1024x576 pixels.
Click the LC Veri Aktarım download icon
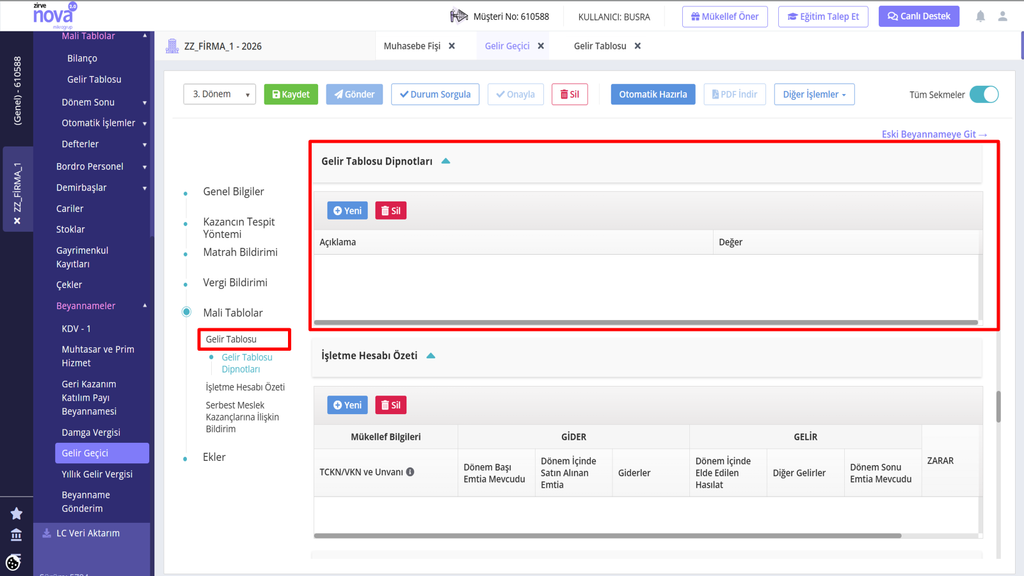(x=46, y=533)
